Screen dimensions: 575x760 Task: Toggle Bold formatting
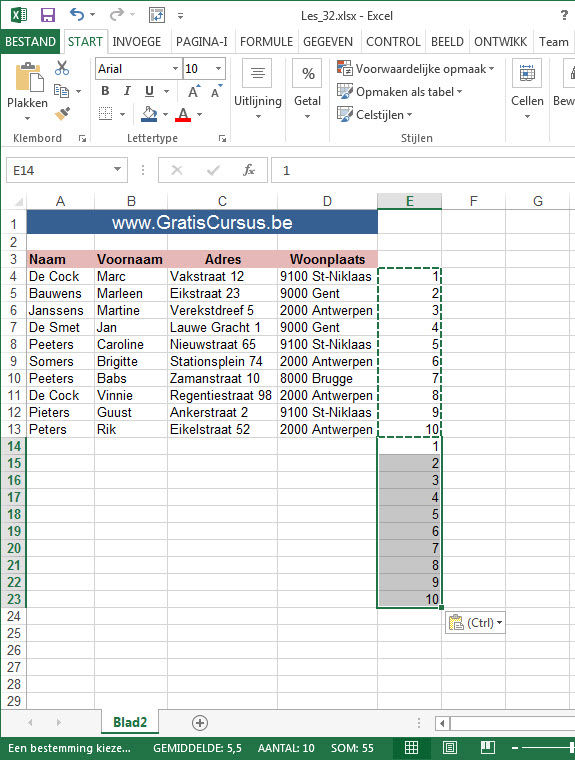point(105,91)
